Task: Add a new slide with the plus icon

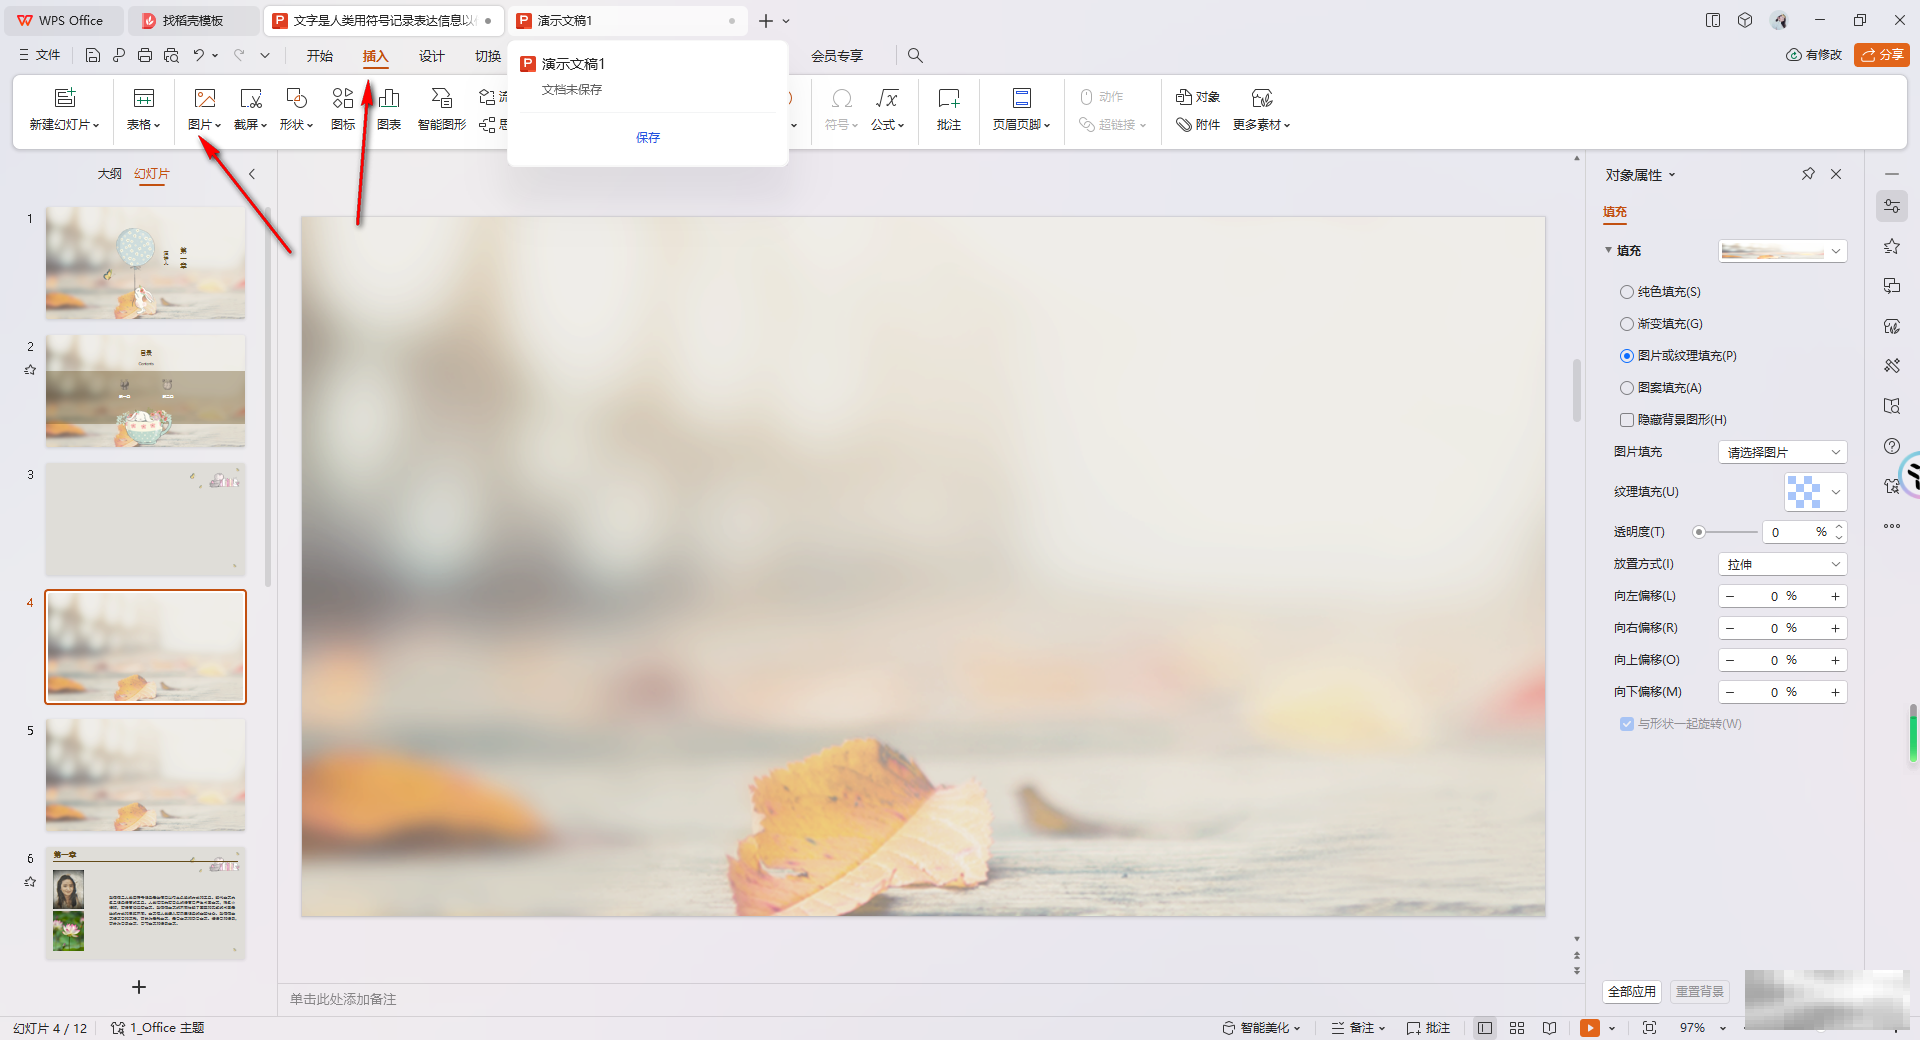Action: coord(139,987)
